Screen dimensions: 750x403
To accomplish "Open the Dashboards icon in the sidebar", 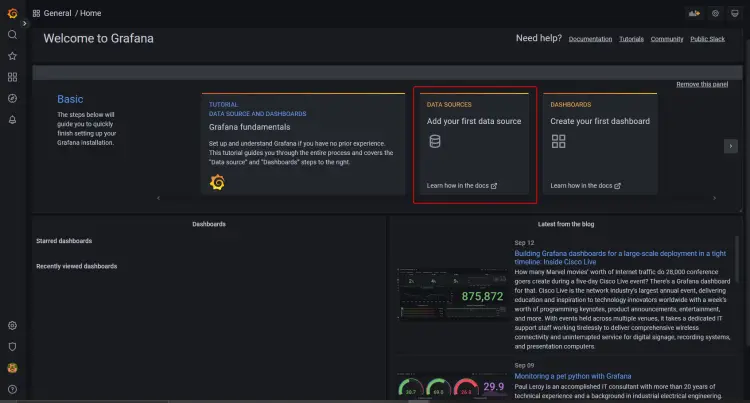I will (x=12, y=77).
